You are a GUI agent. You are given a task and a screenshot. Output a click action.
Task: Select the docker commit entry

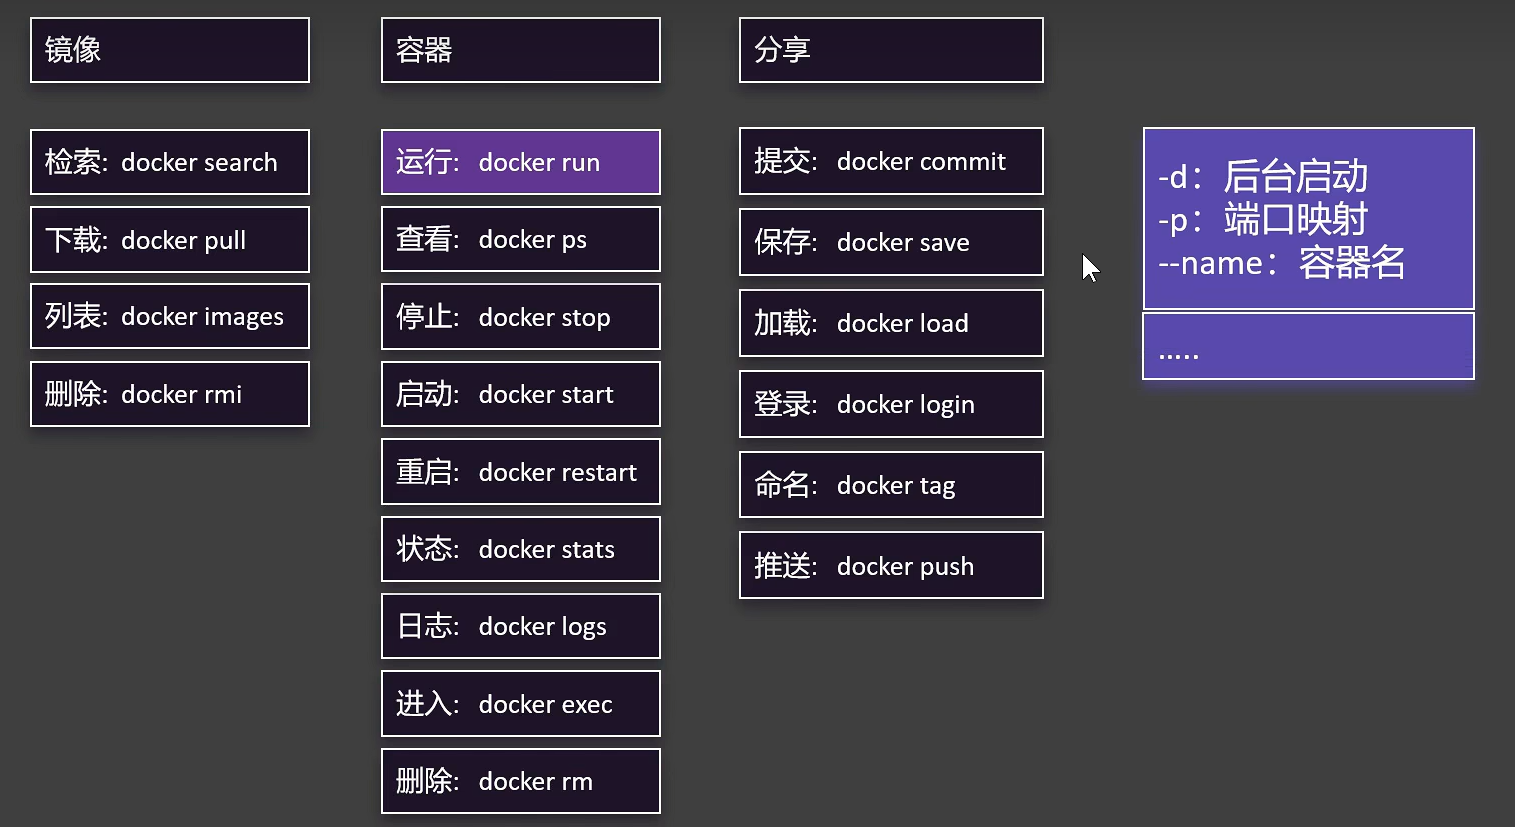click(890, 161)
